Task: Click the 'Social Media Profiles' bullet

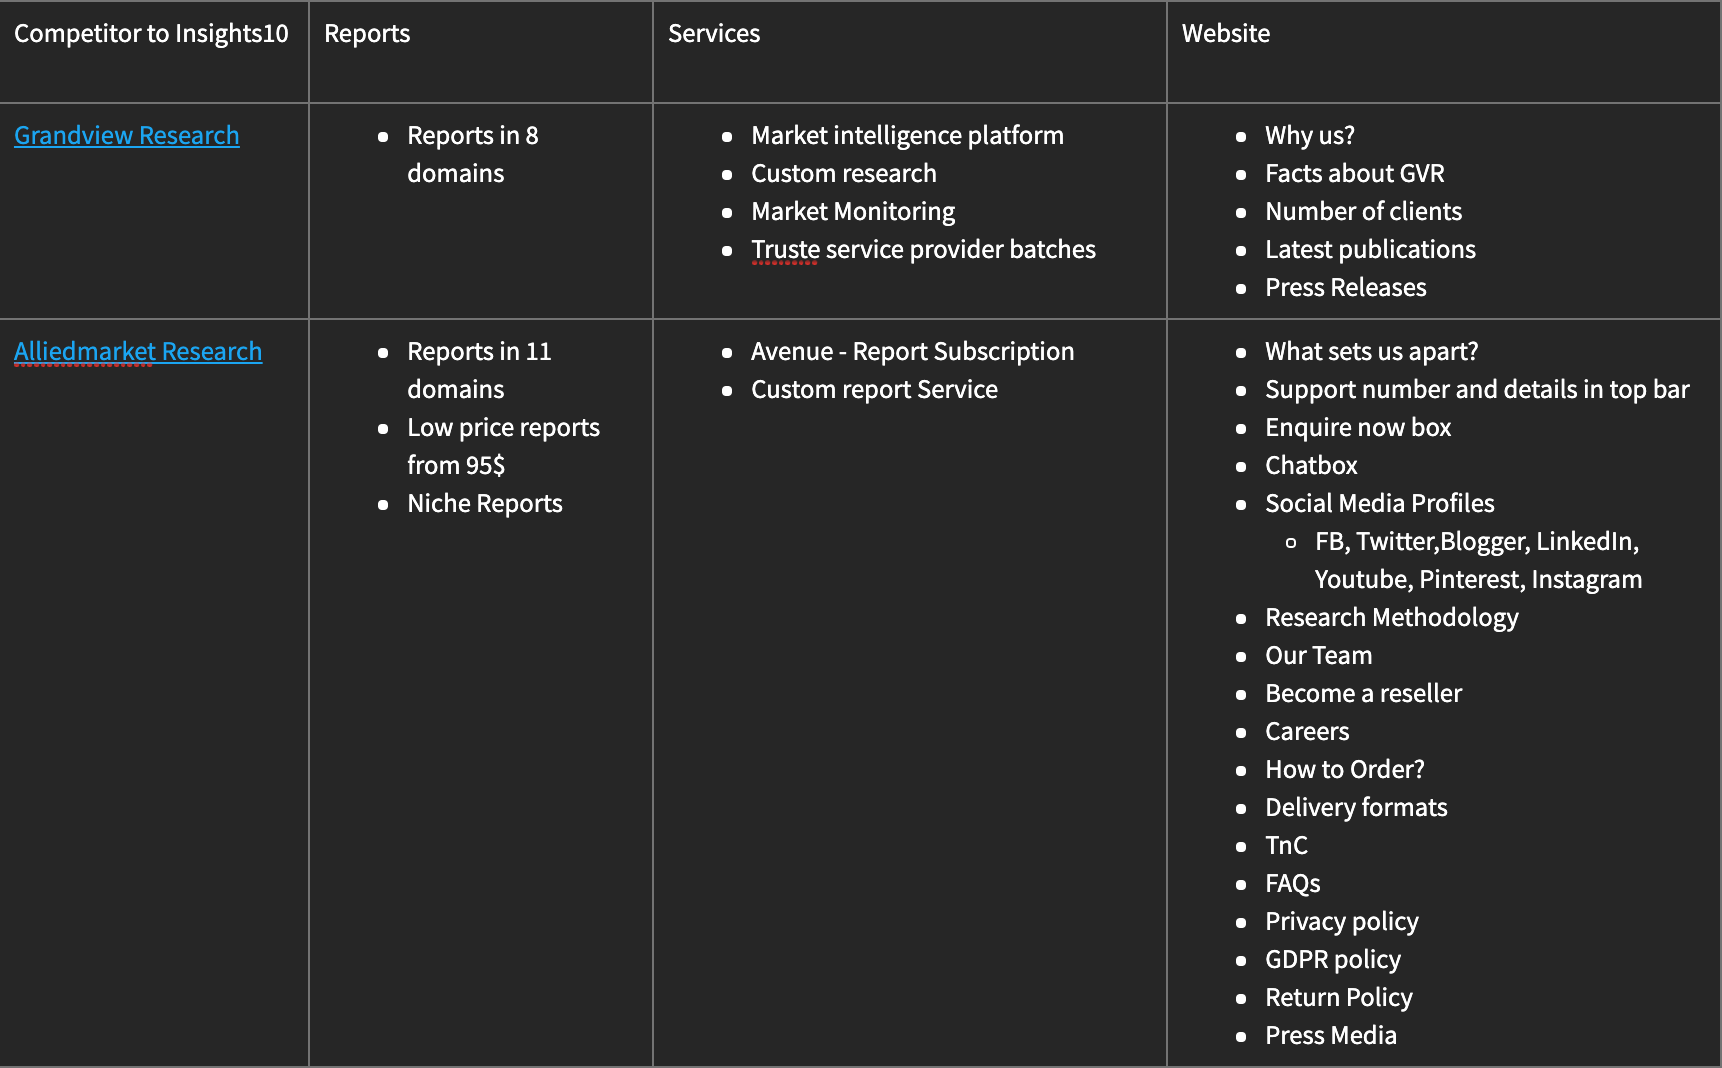Action: pyautogui.click(x=1379, y=503)
